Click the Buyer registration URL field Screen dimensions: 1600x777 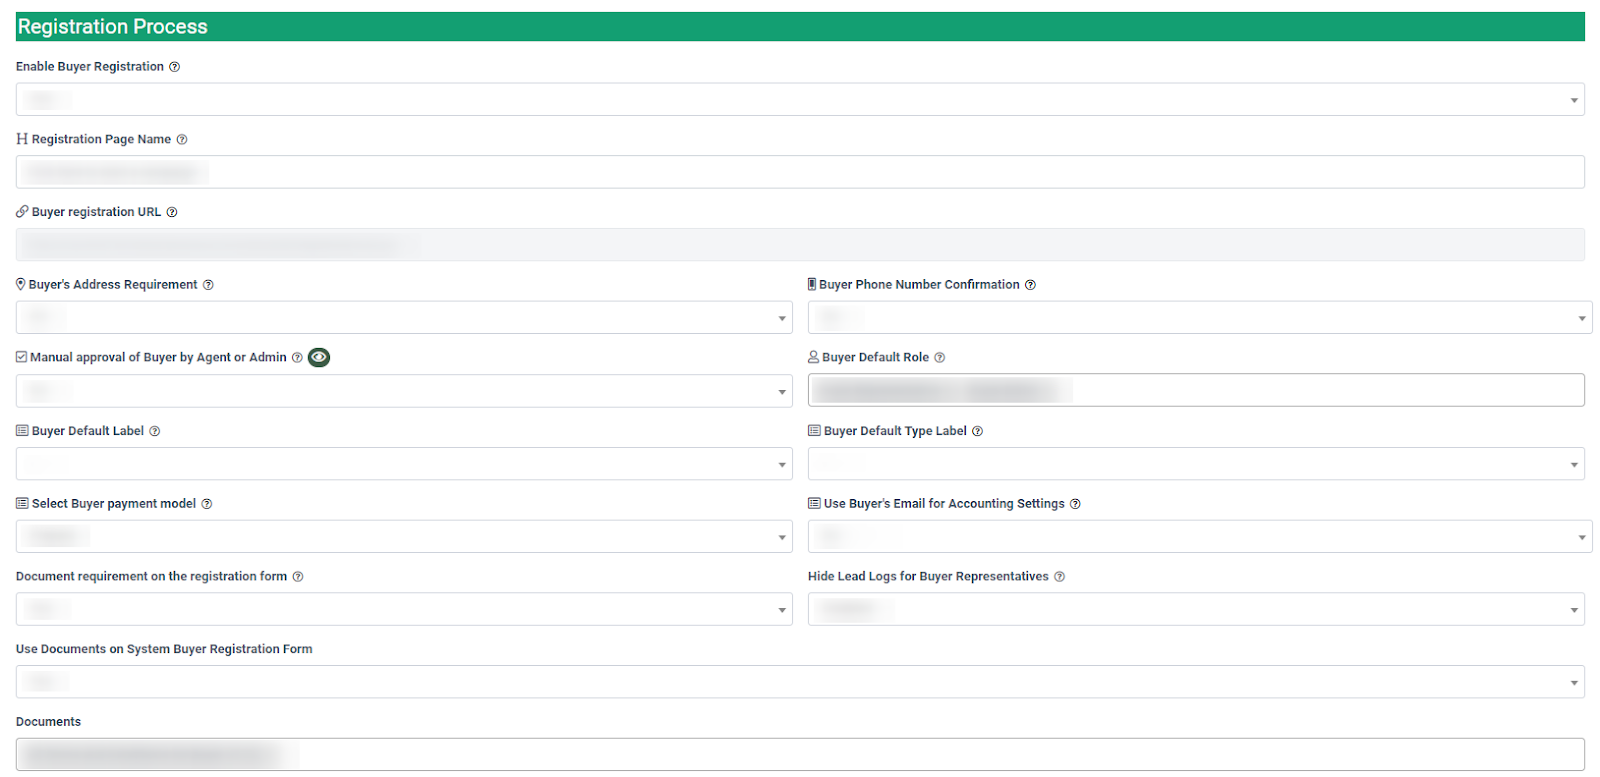800,245
